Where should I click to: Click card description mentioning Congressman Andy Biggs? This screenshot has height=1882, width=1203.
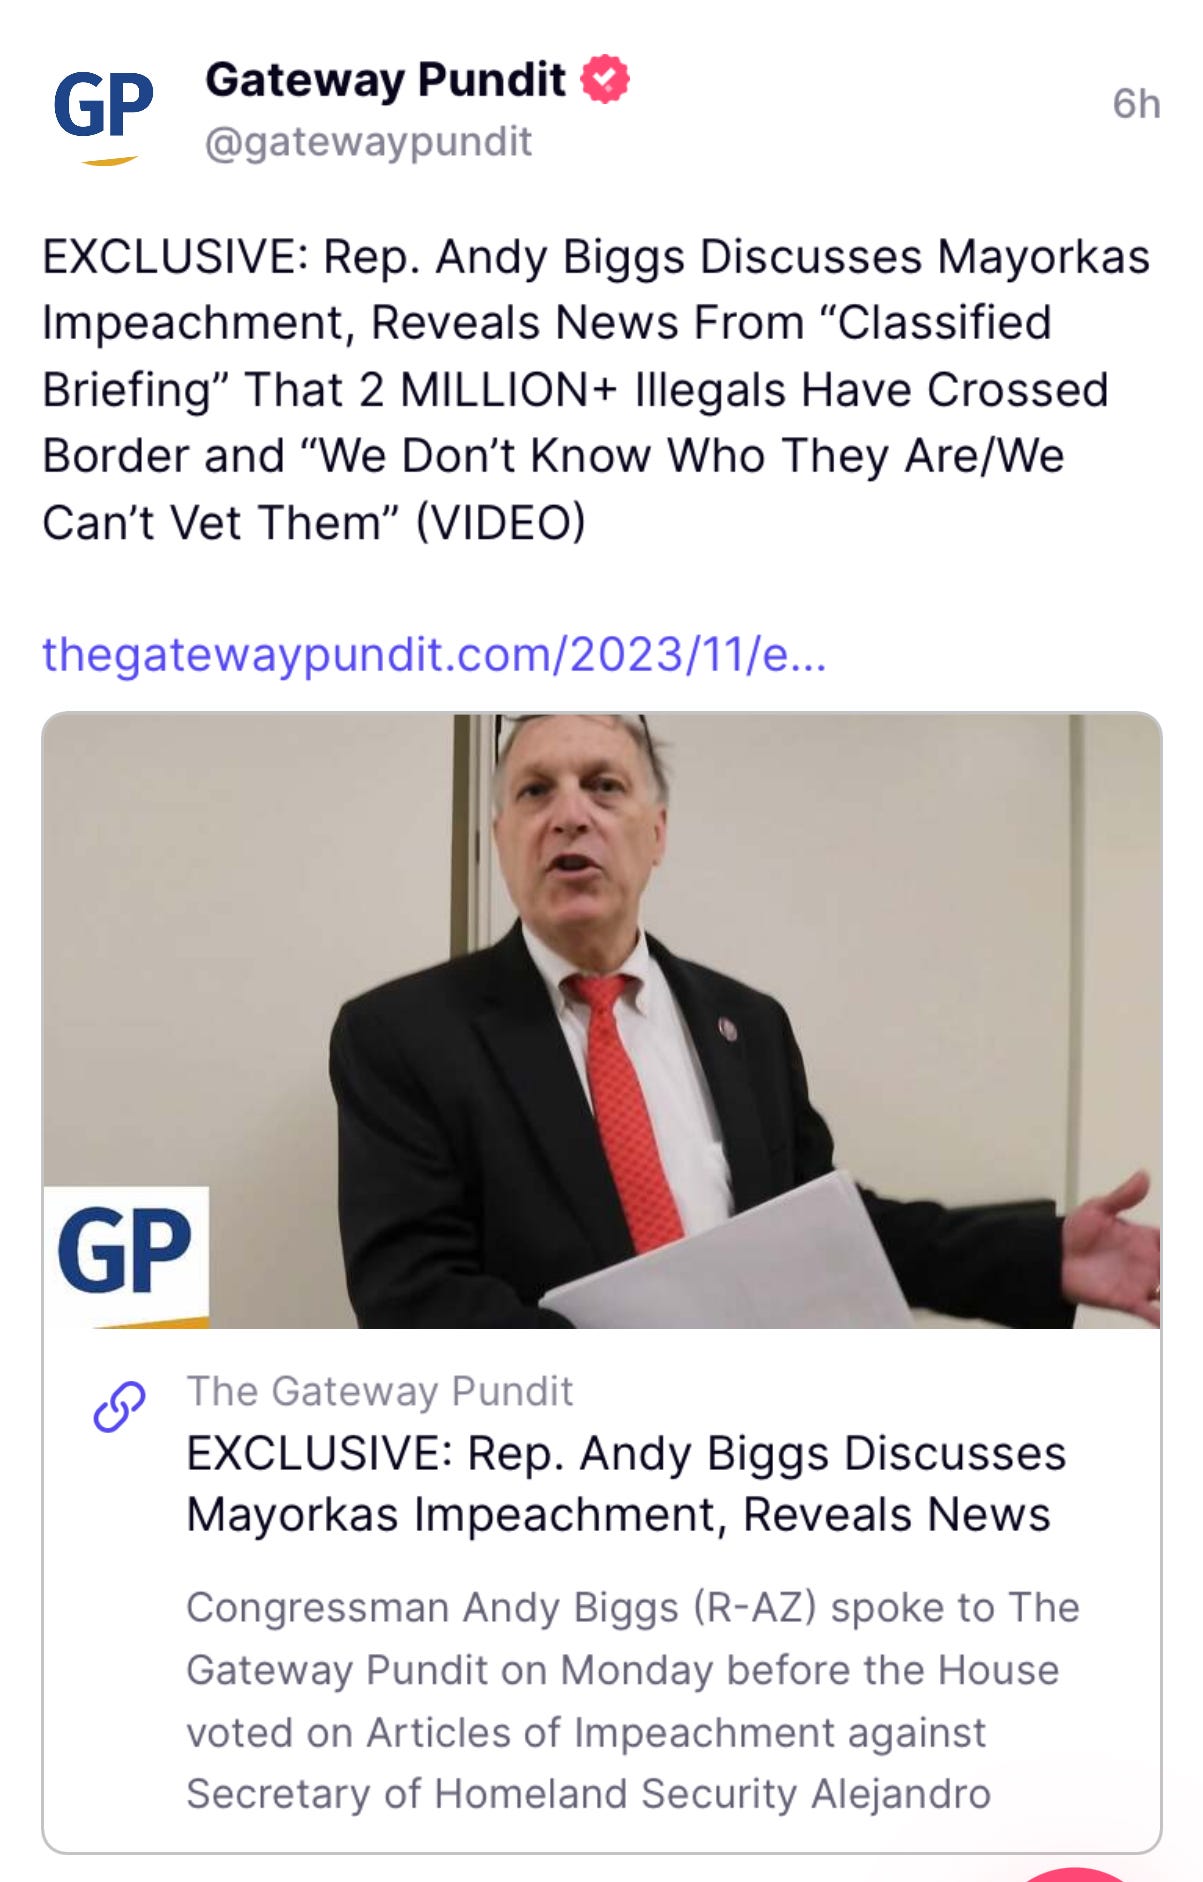click(632, 1701)
